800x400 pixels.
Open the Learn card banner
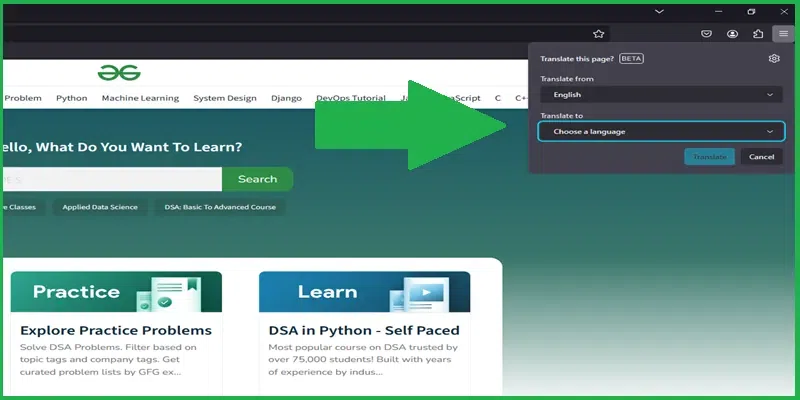pos(364,291)
